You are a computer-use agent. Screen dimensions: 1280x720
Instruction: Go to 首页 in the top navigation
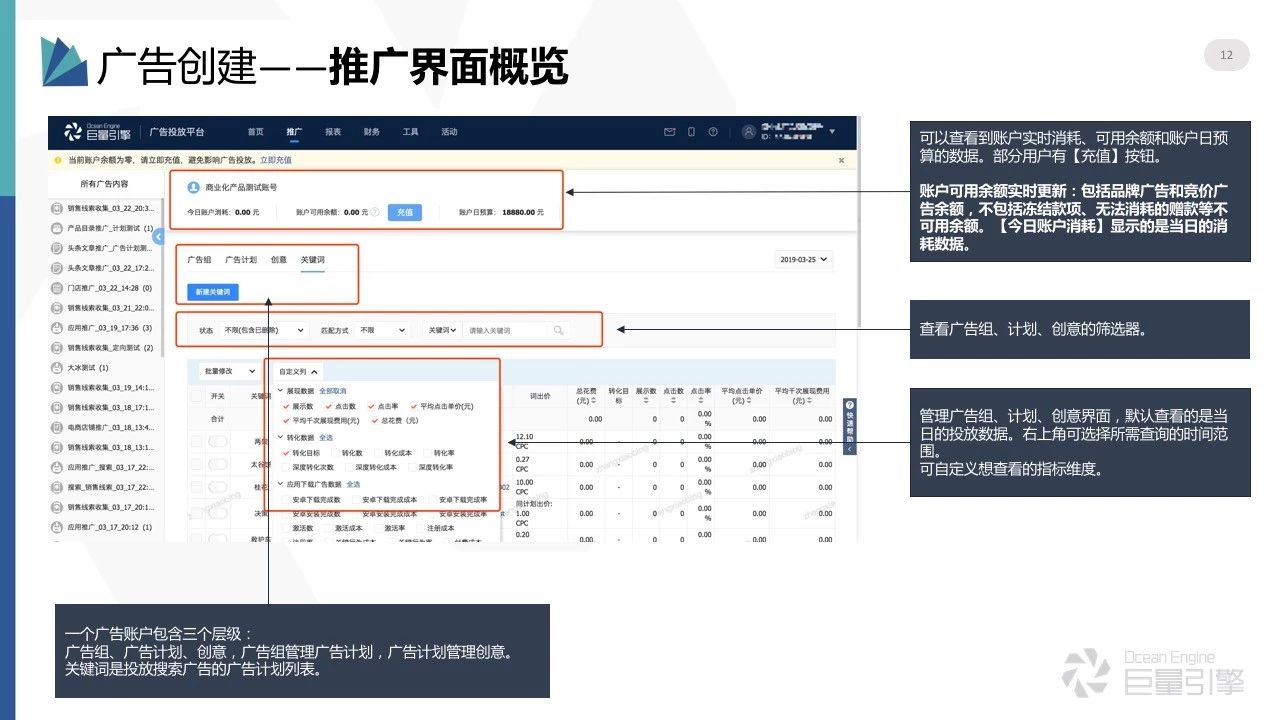(x=255, y=132)
